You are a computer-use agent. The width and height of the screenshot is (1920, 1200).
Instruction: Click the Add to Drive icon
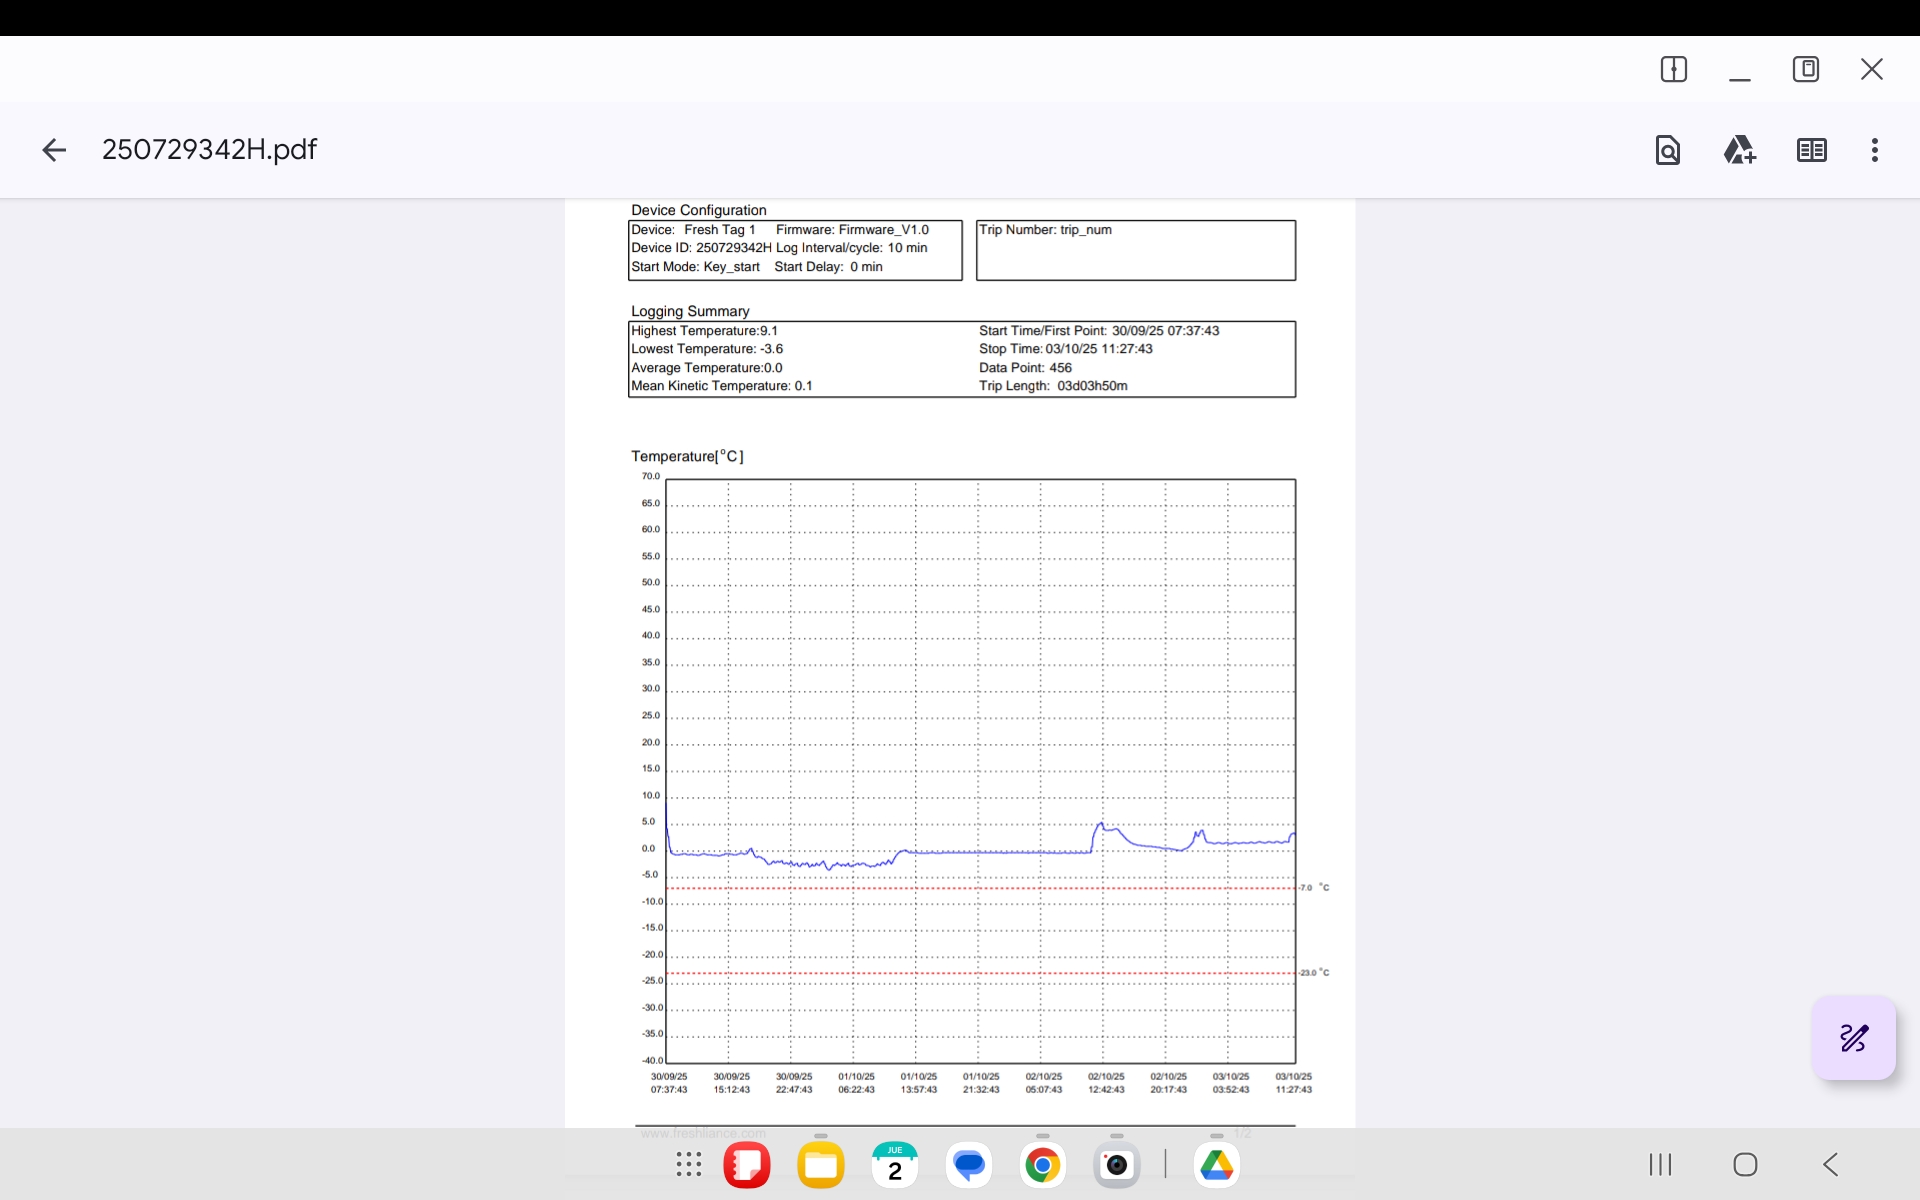coord(1739,150)
